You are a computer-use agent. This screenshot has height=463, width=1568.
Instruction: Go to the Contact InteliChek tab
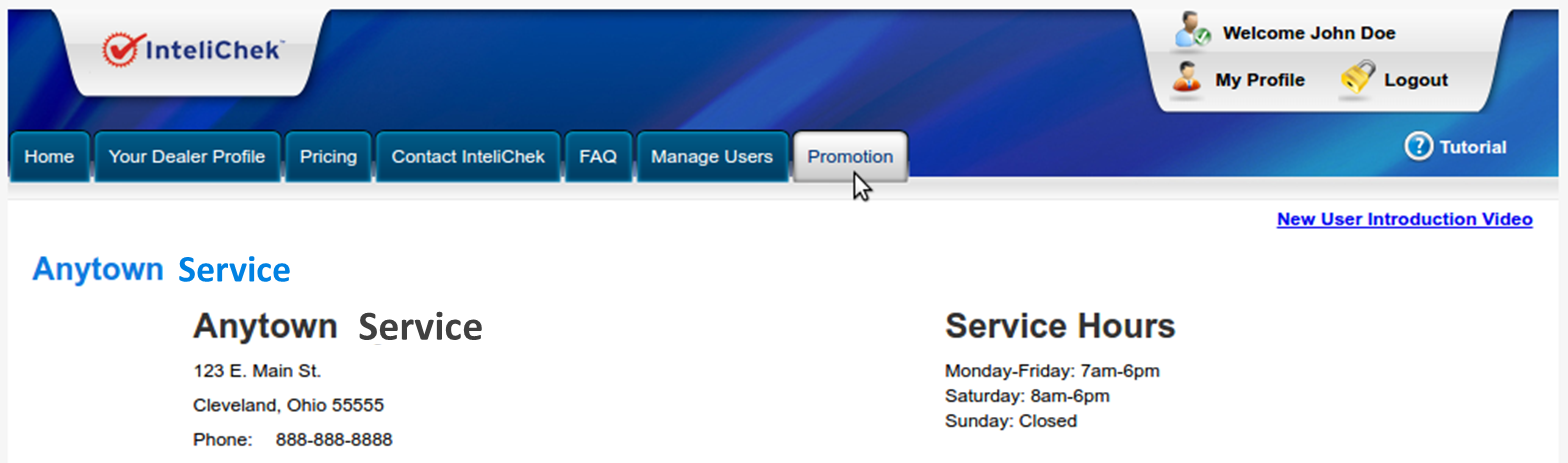468,157
